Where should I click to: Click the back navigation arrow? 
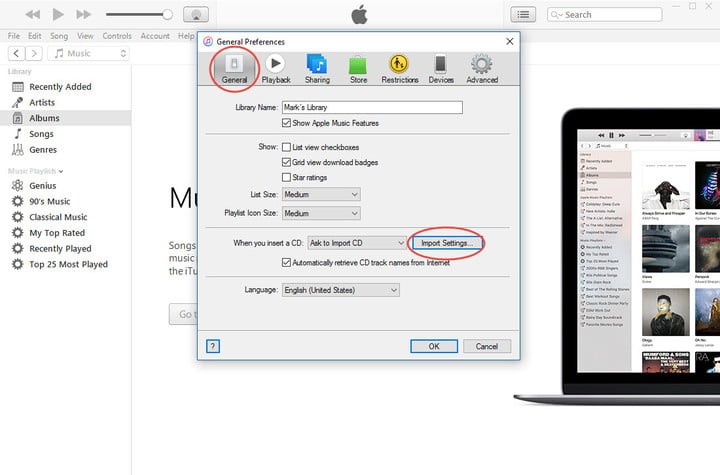tap(17, 53)
